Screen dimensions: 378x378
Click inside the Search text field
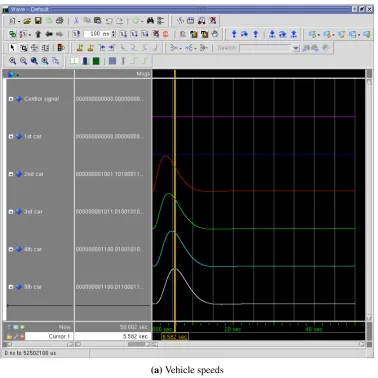[266, 48]
